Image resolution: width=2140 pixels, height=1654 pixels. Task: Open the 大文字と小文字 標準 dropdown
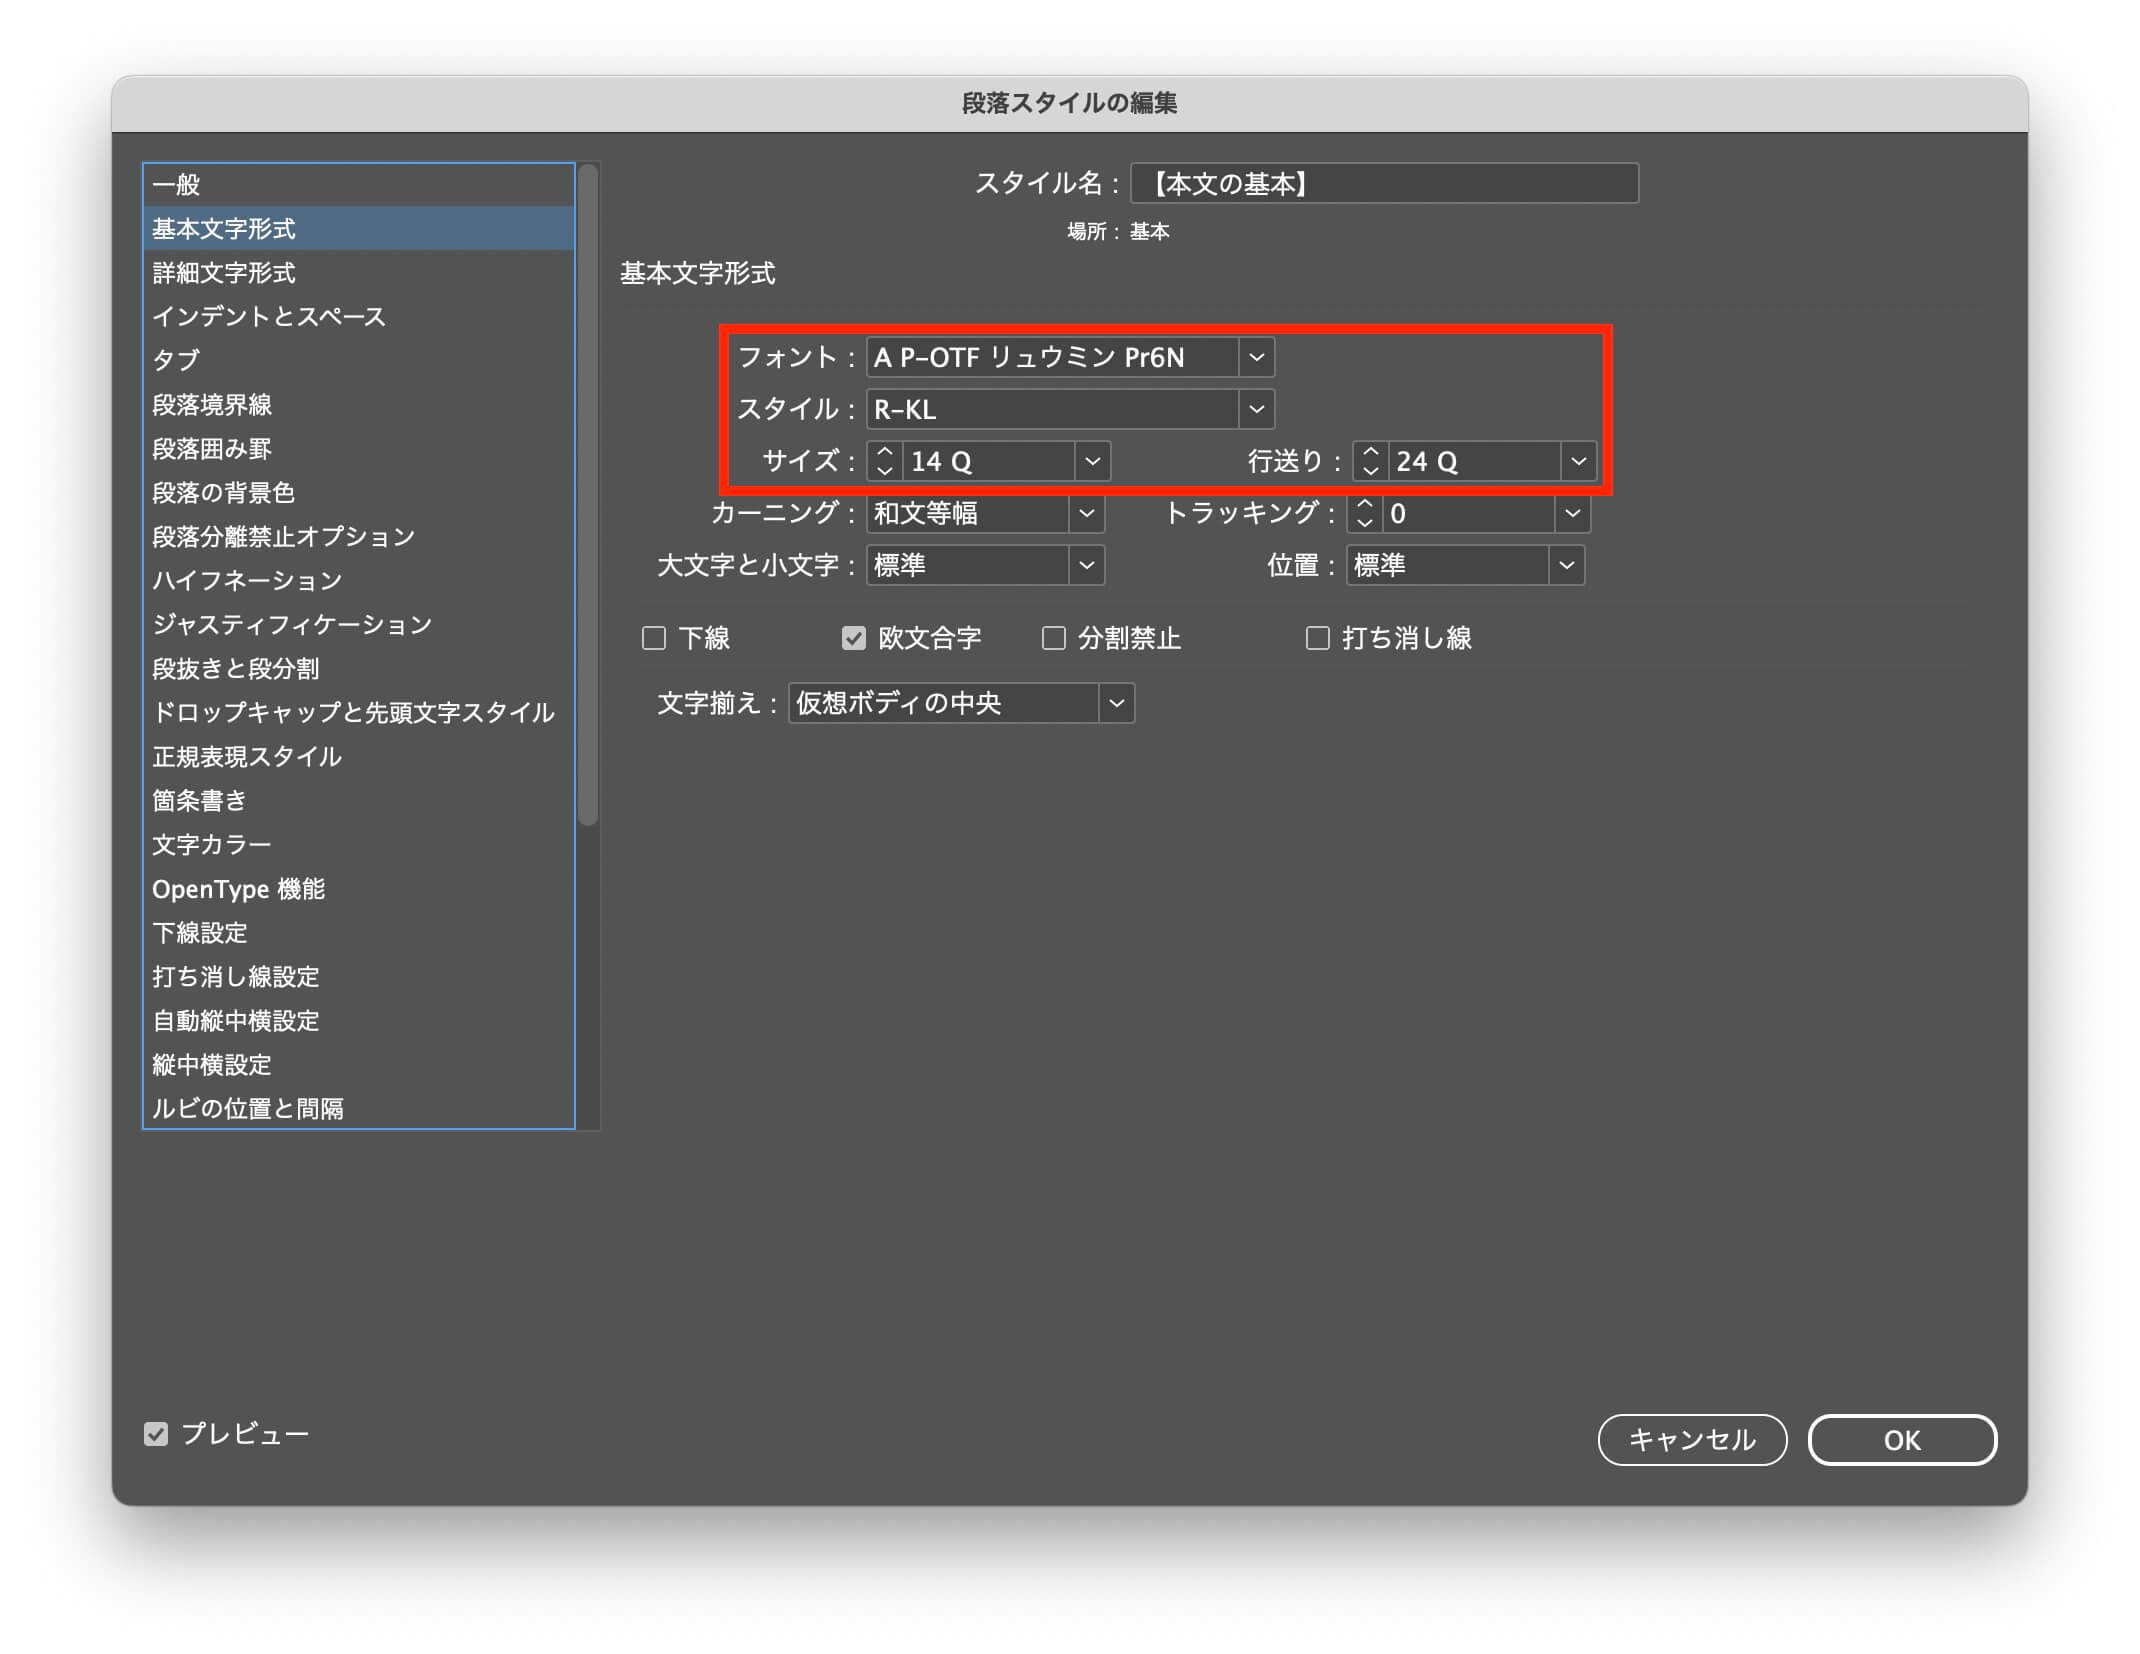click(x=1086, y=565)
